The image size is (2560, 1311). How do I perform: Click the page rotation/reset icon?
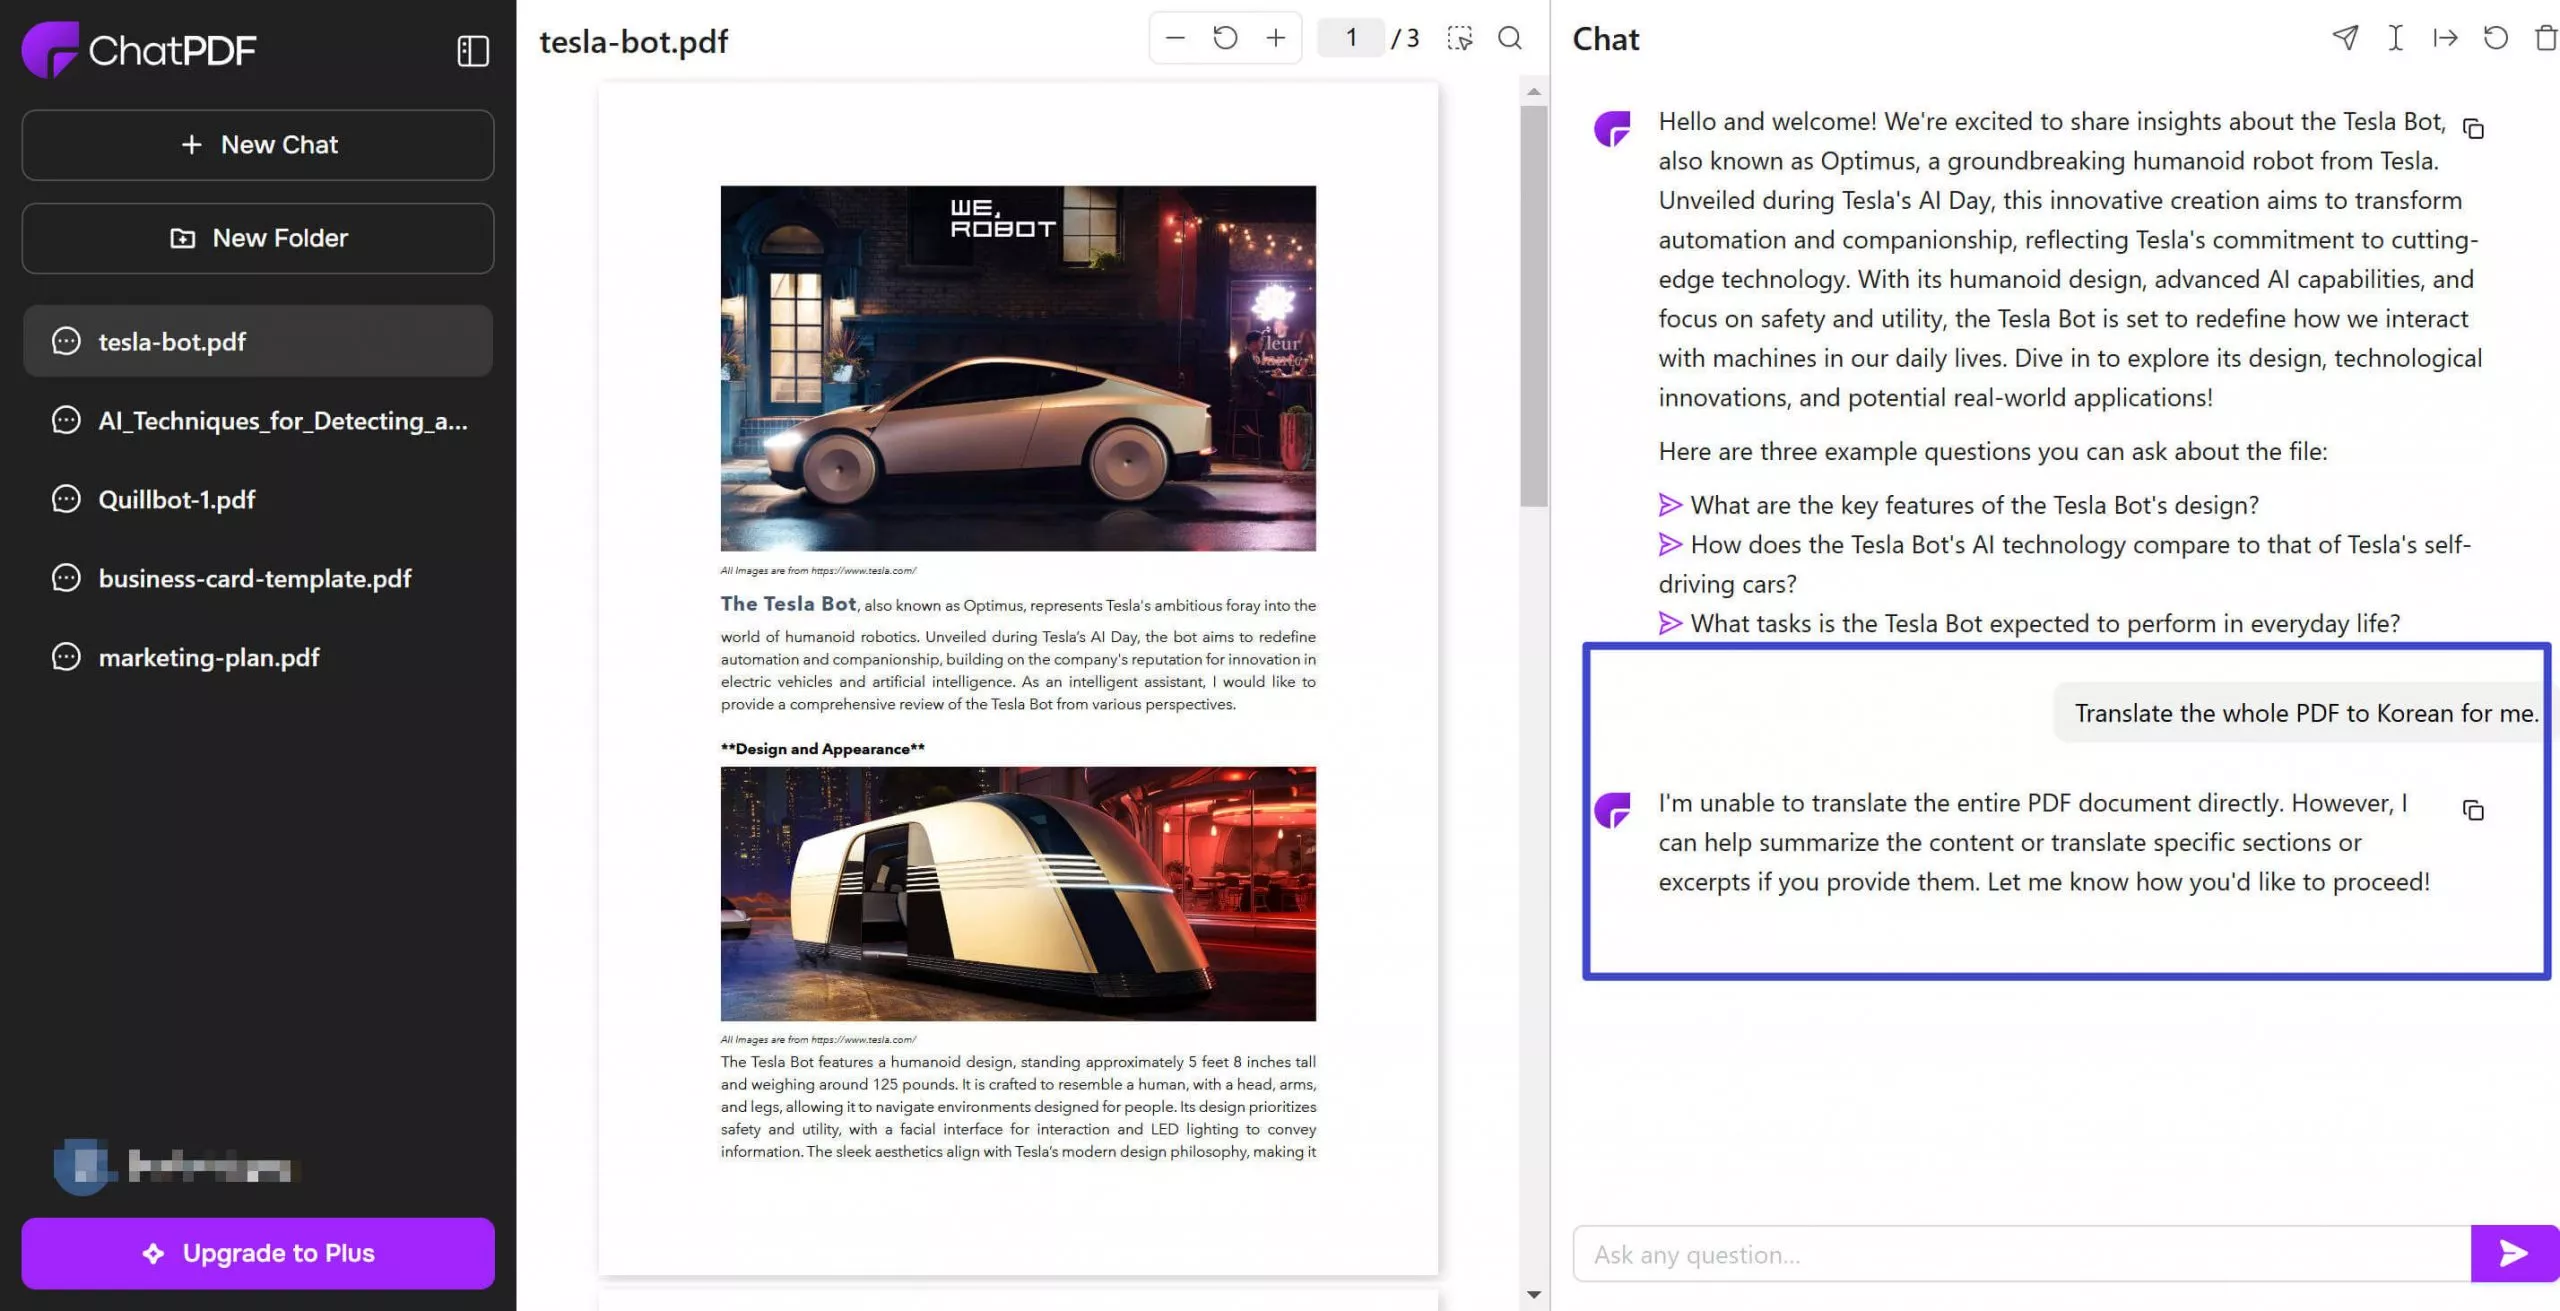(x=1224, y=37)
